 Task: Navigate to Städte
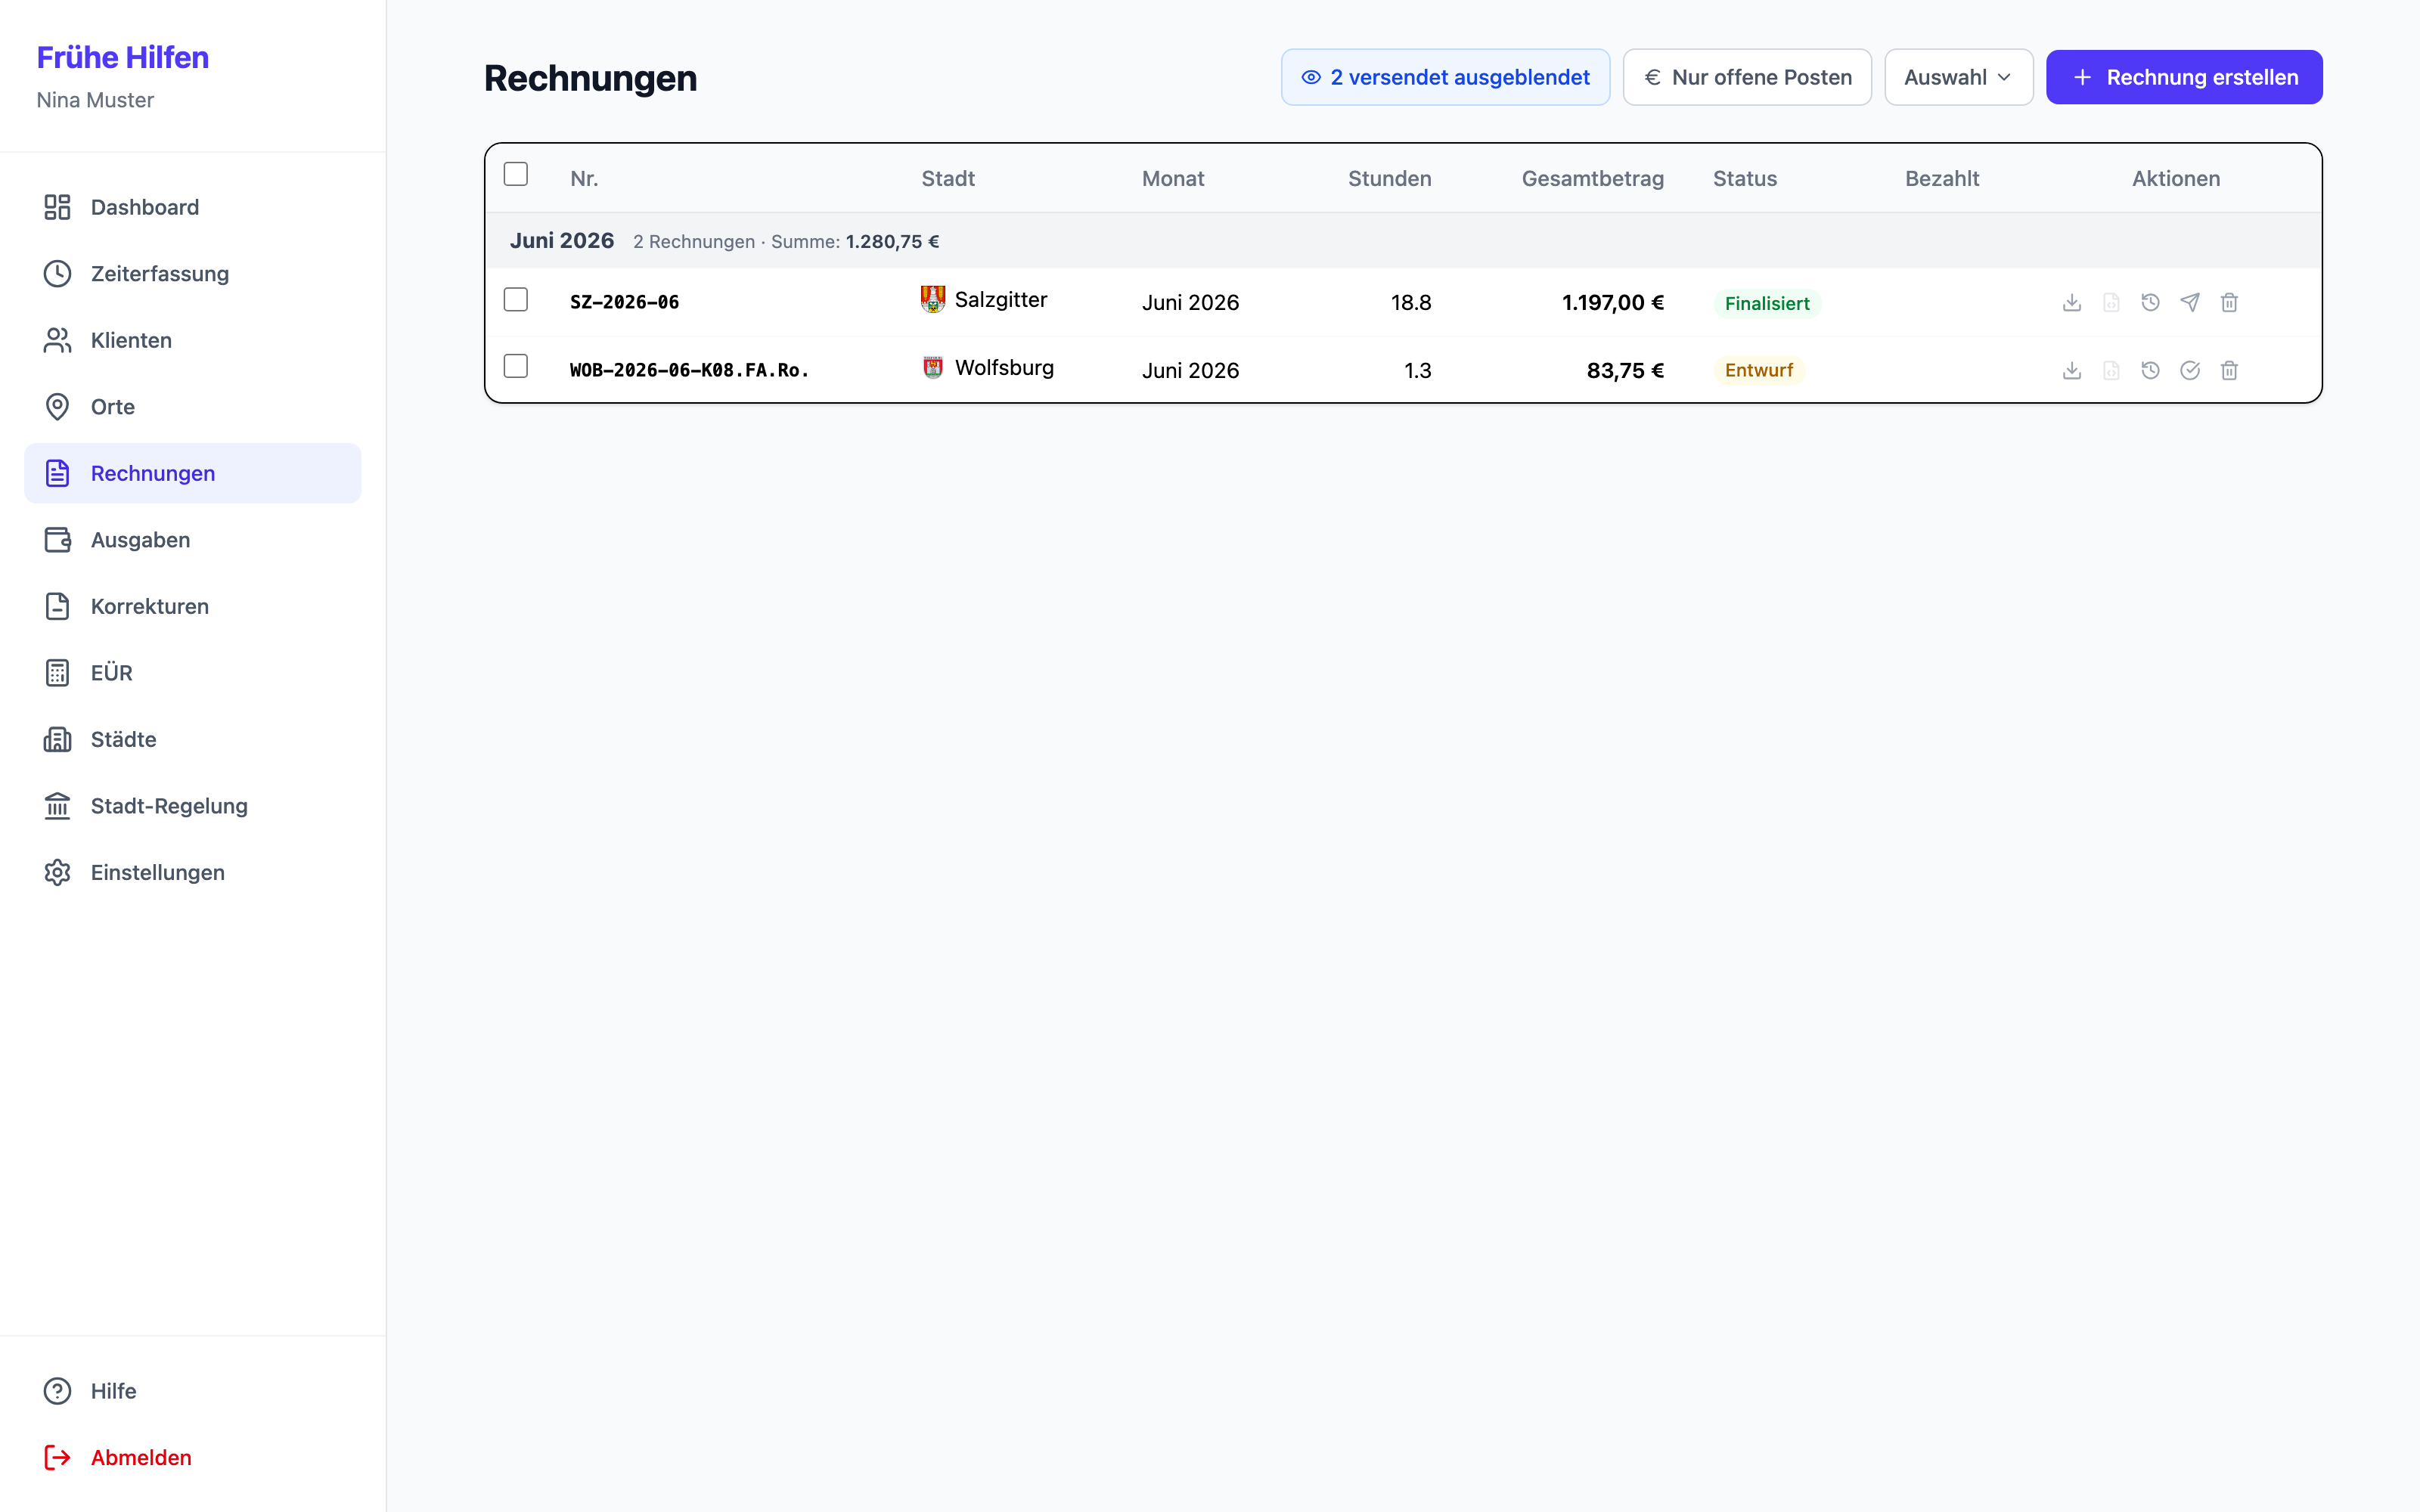(193, 739)
